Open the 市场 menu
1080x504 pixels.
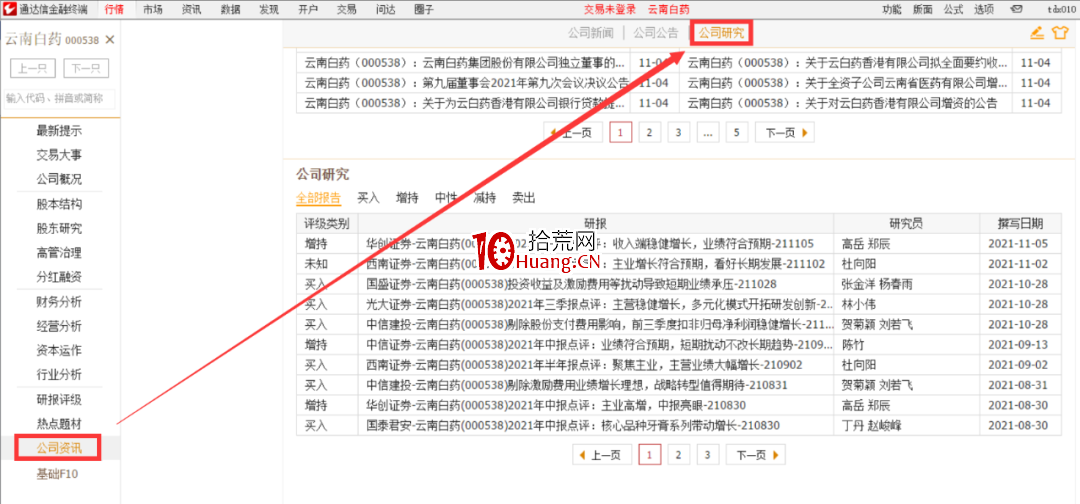coord(153,9)
